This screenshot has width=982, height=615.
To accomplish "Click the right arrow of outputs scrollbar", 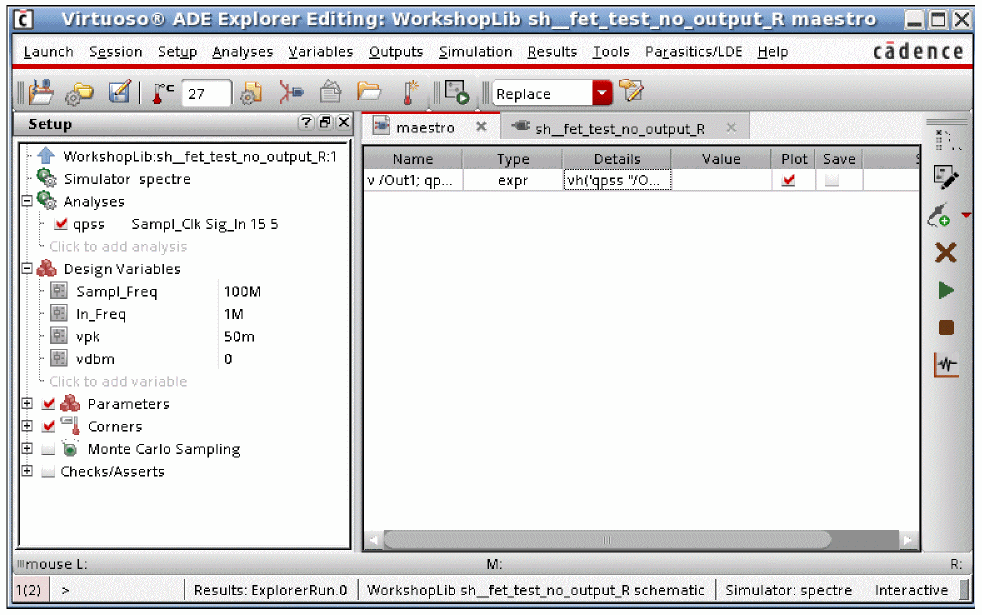I will (x=907, y=539).
